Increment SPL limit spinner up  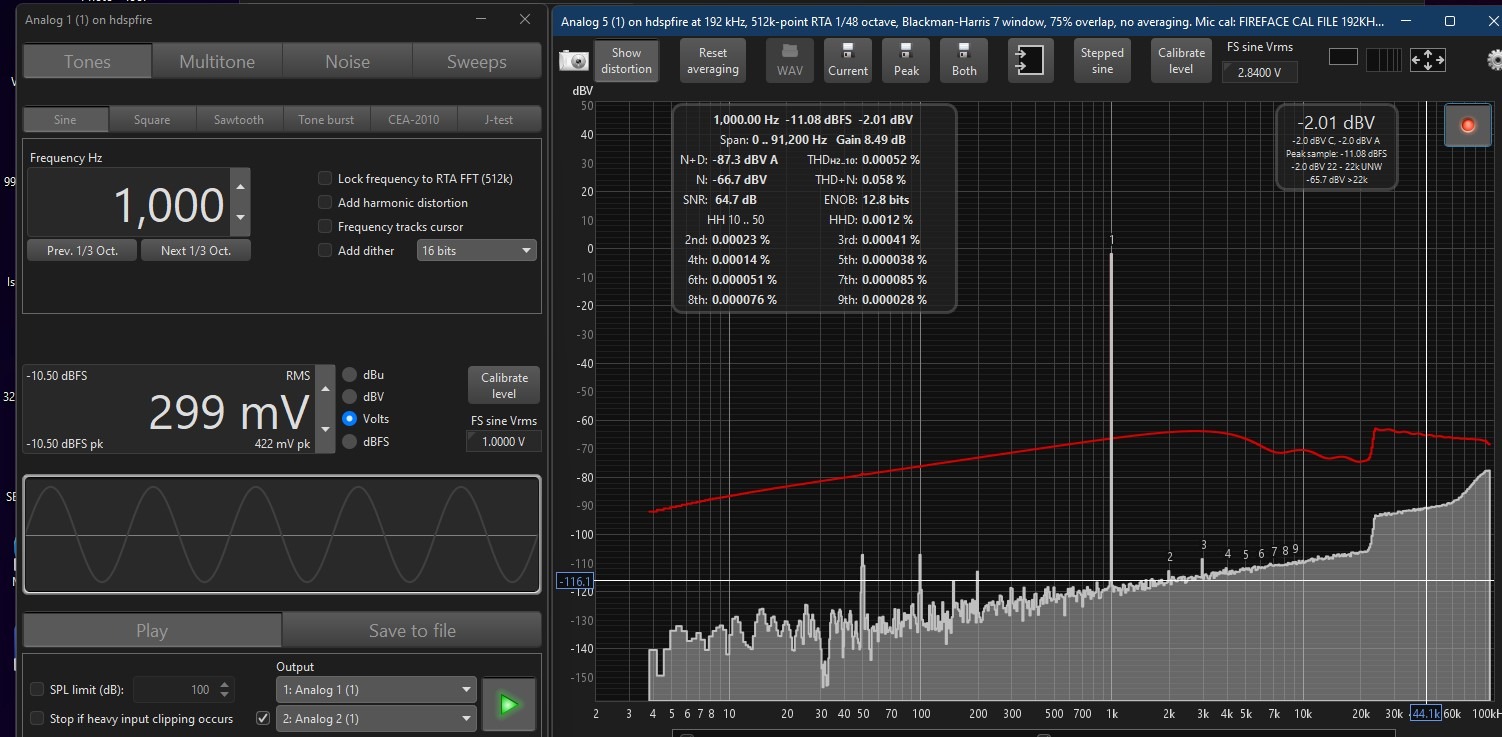pyautogui.click(x=225, y=684)
